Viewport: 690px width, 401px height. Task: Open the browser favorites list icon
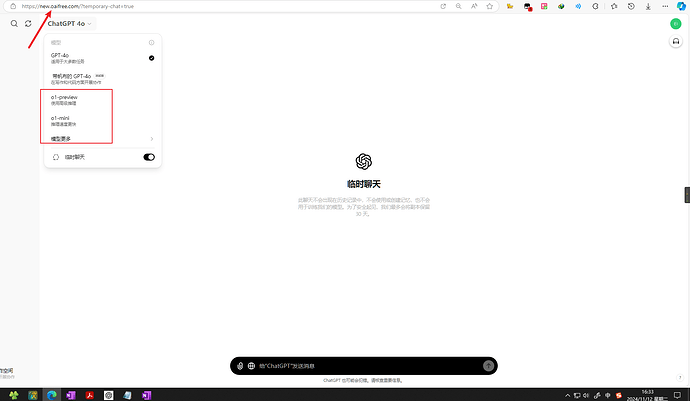[614, 6]
